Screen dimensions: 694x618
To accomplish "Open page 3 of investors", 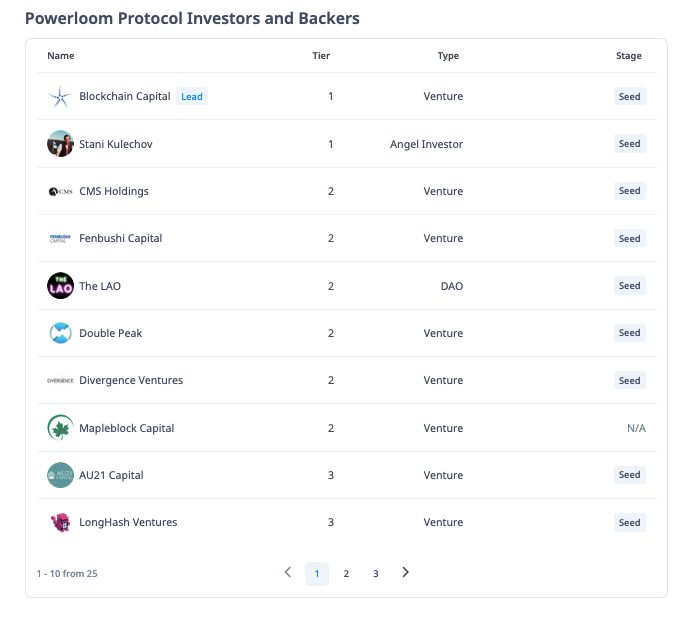I will pyautogui.click(x=376, y=574).
